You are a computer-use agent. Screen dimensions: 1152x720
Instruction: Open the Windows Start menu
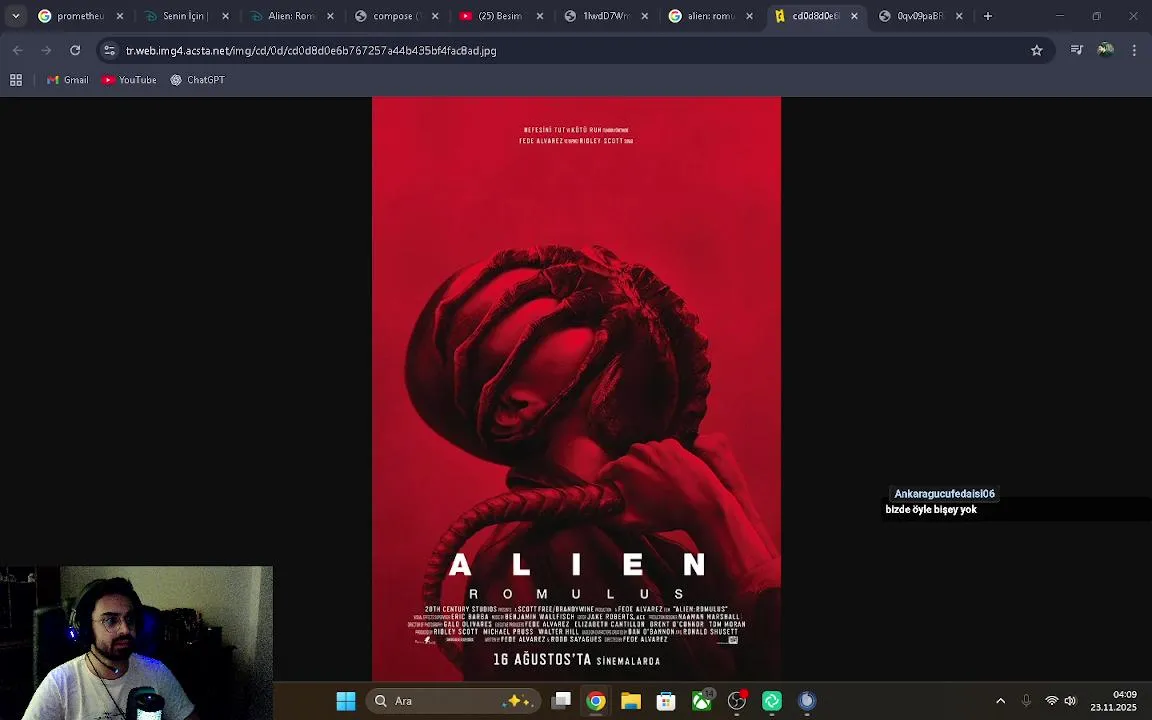click(346, 701)
